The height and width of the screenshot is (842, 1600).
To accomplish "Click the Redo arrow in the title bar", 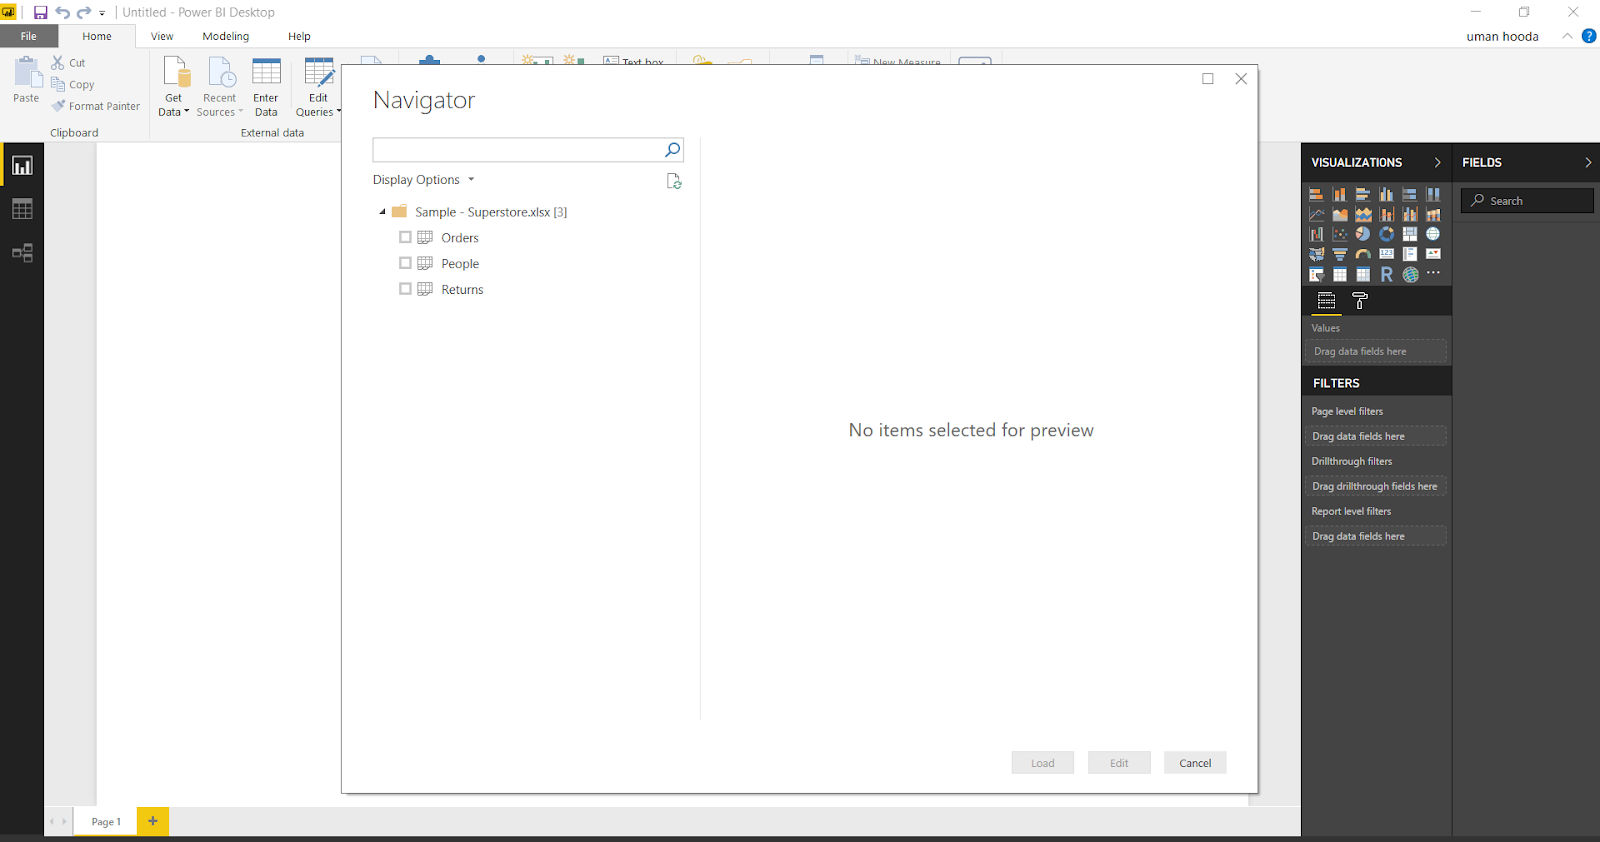I will [84, 13].
